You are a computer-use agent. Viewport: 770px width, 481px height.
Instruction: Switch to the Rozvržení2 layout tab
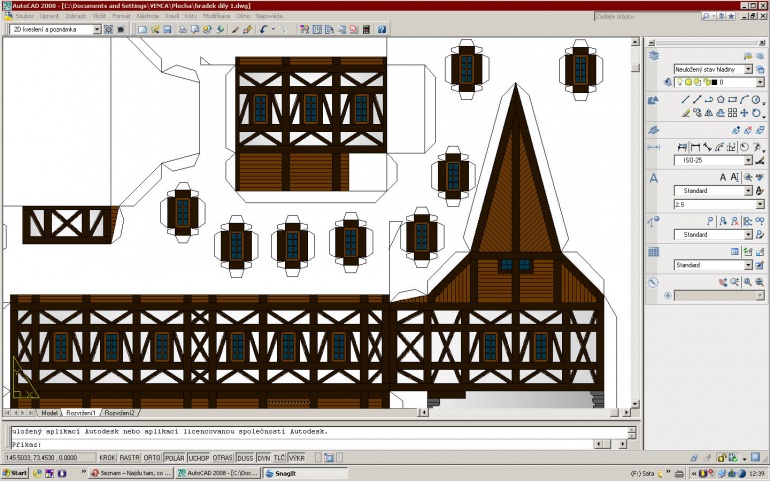tap(119, 413)
